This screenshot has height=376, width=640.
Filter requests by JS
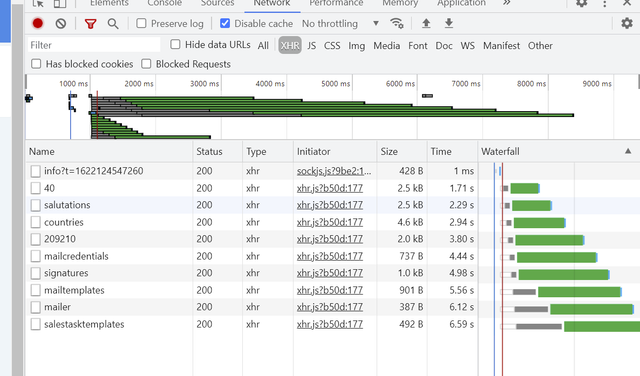[x=311, y=46]
